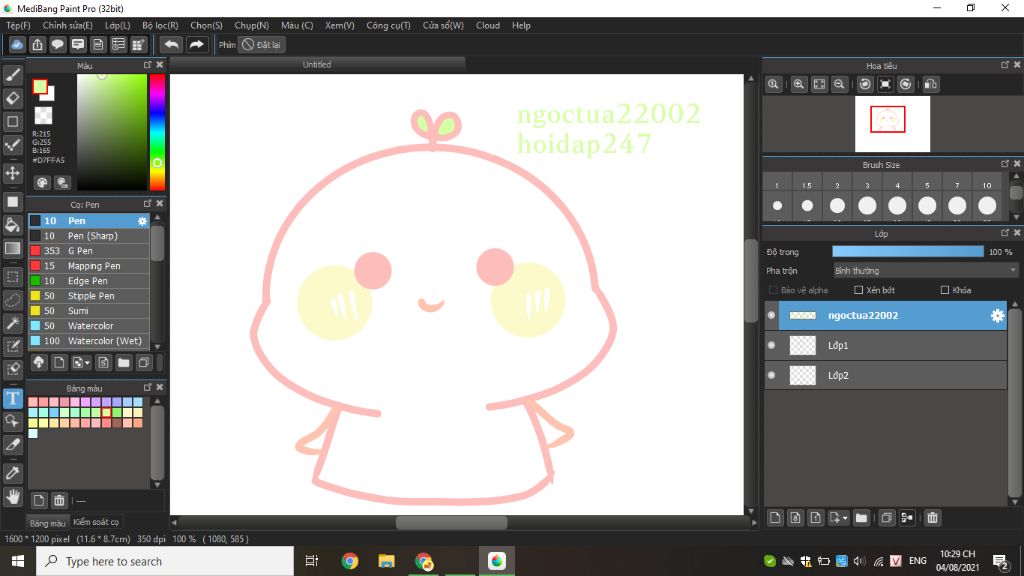Click brush list scroll-down arrow
The height and width of the screenshot is (576, 1024).
[157, 347]
